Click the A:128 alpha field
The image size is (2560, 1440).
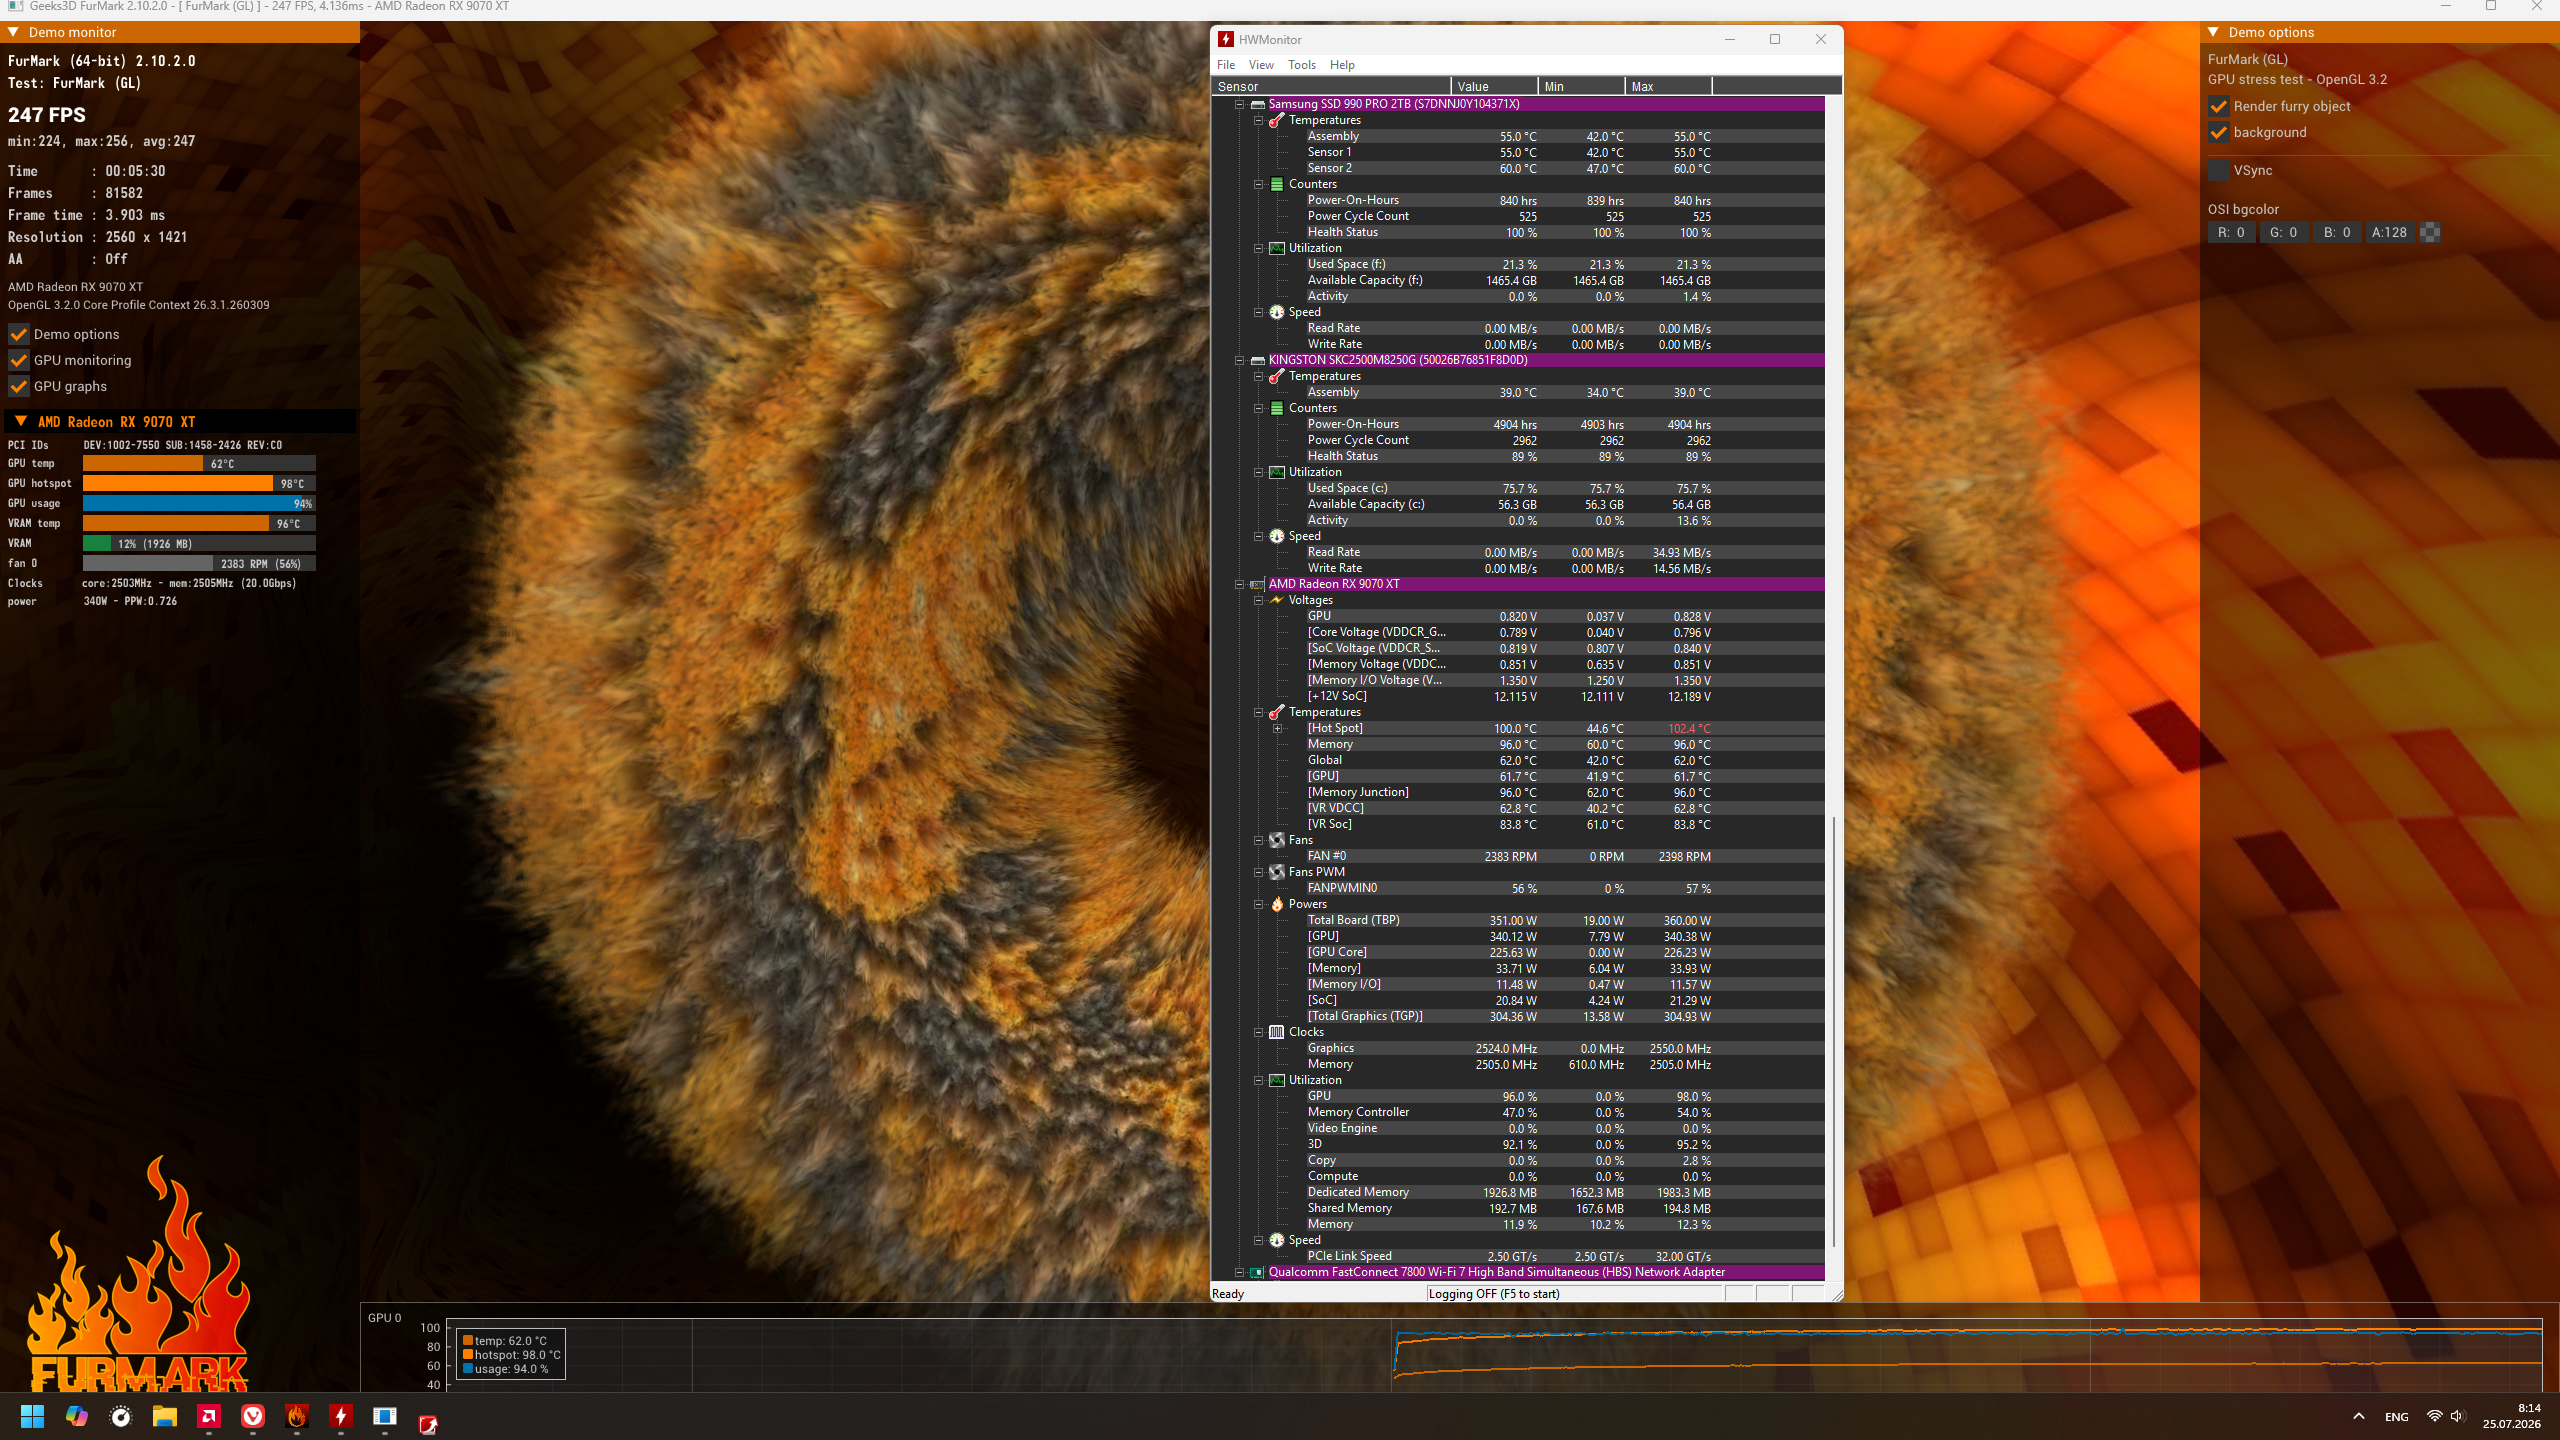click(2390, 232)
